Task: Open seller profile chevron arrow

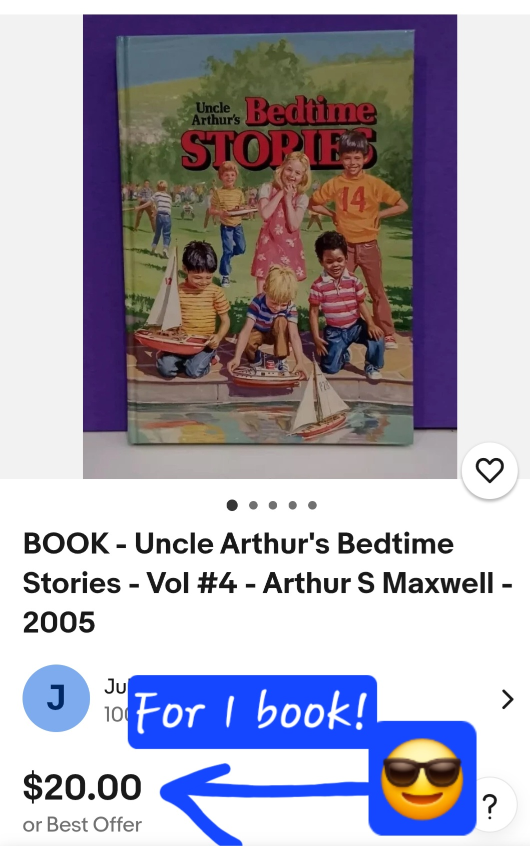Action: [507, 699]
